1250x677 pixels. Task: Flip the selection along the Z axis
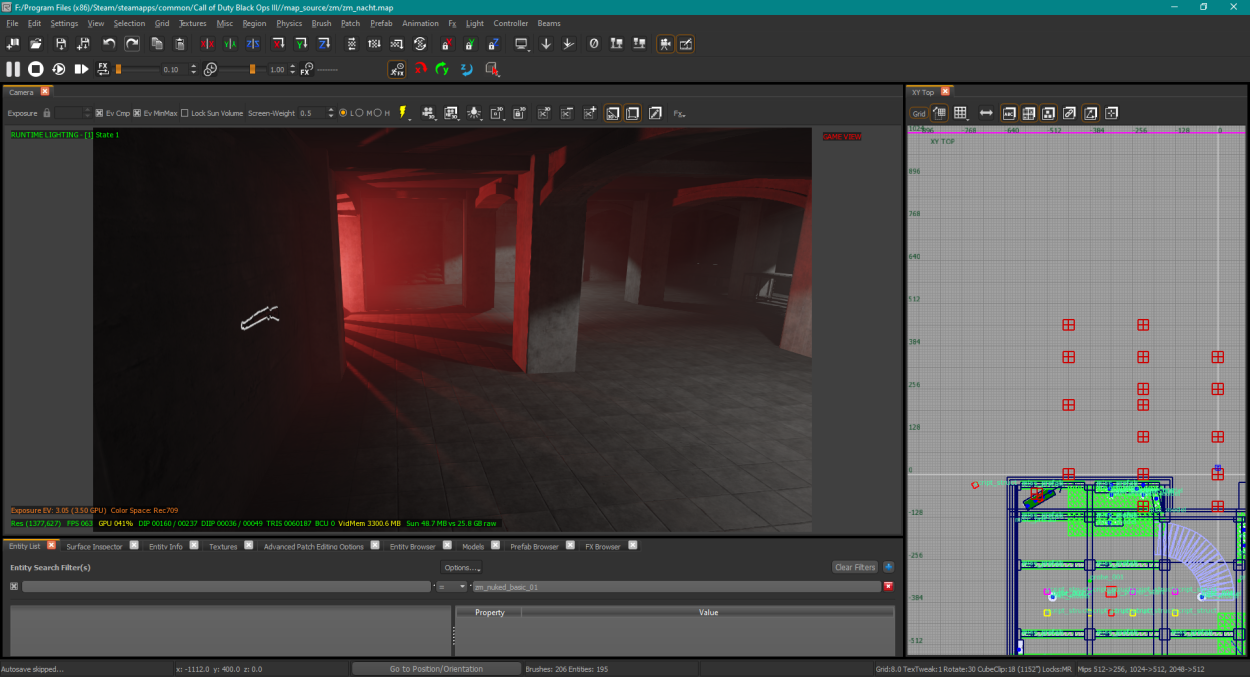pyautogui.click(x=253, y=44)
